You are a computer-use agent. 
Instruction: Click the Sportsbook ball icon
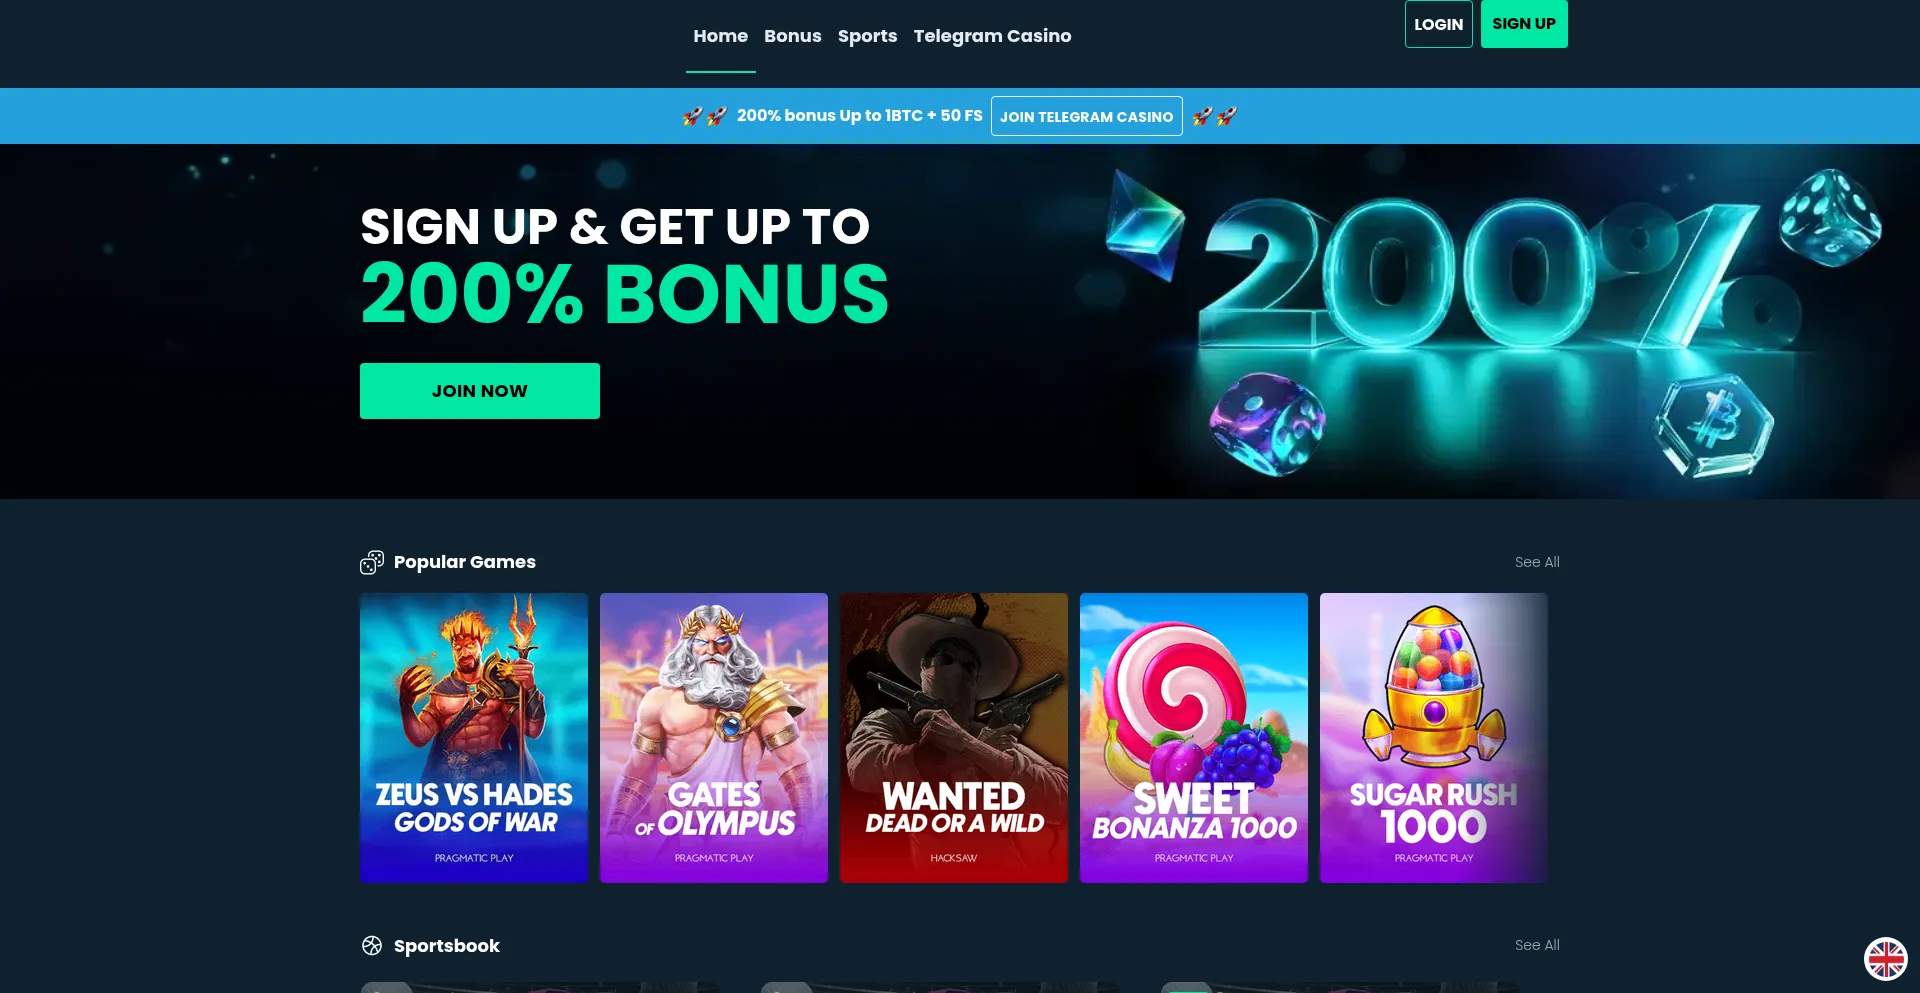[372, 946]
